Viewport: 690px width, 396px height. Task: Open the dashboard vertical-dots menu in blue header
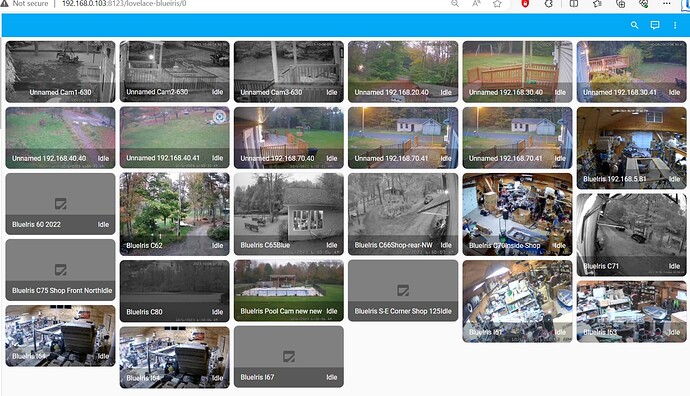point(675,25)
